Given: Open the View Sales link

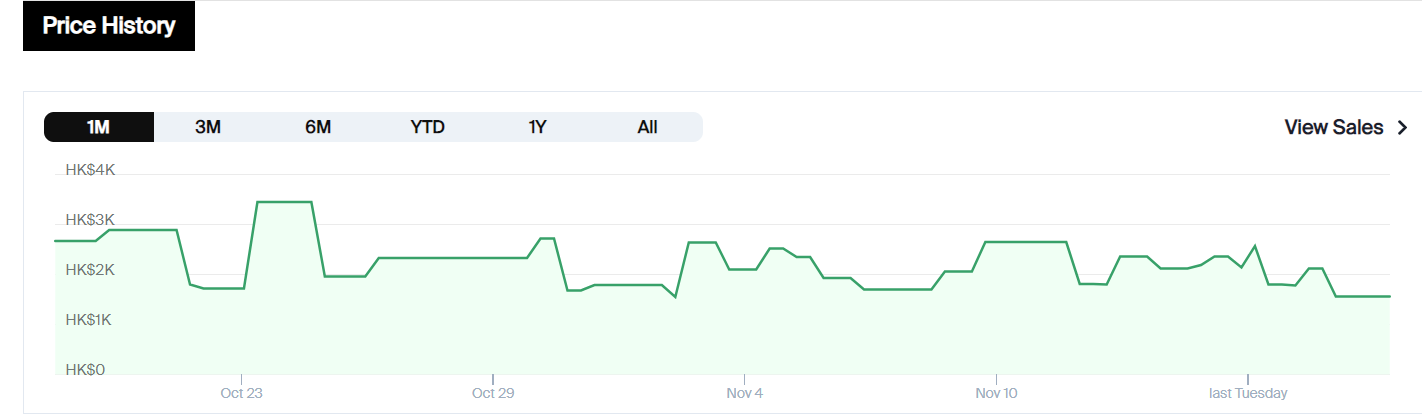Looking at the screenshot, I should tap(1334, 127).
